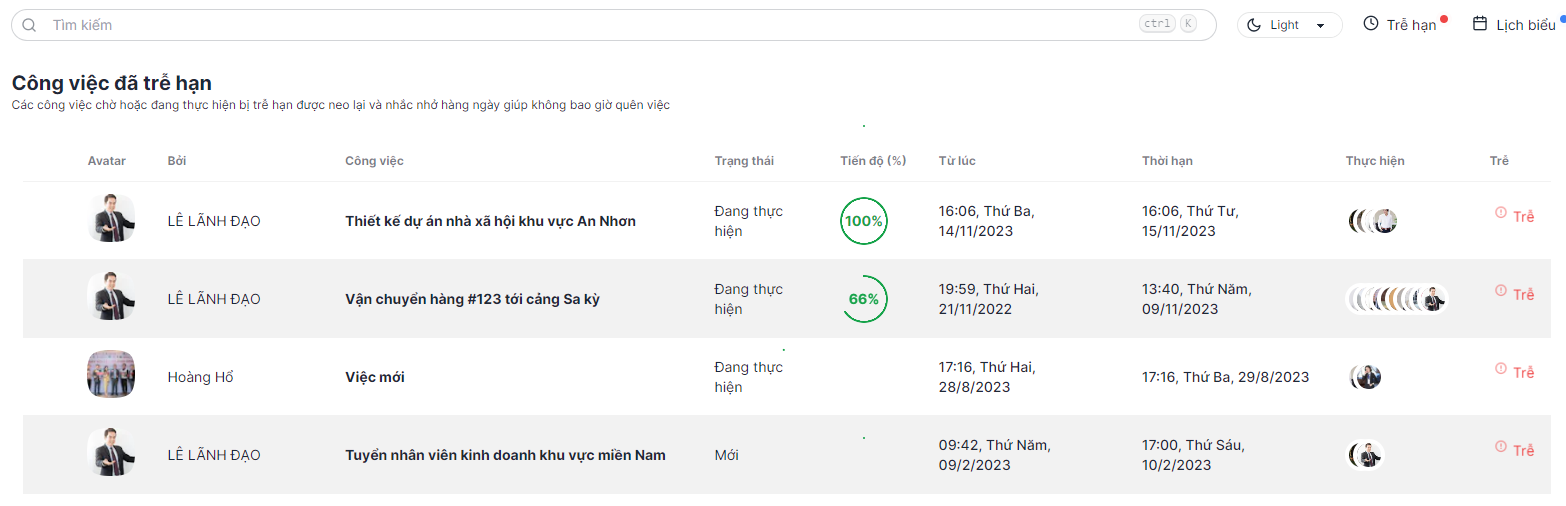Click assignee avatars for Sa kỳ shipment
The image size is (1566, 506).
coord(1397,299)
